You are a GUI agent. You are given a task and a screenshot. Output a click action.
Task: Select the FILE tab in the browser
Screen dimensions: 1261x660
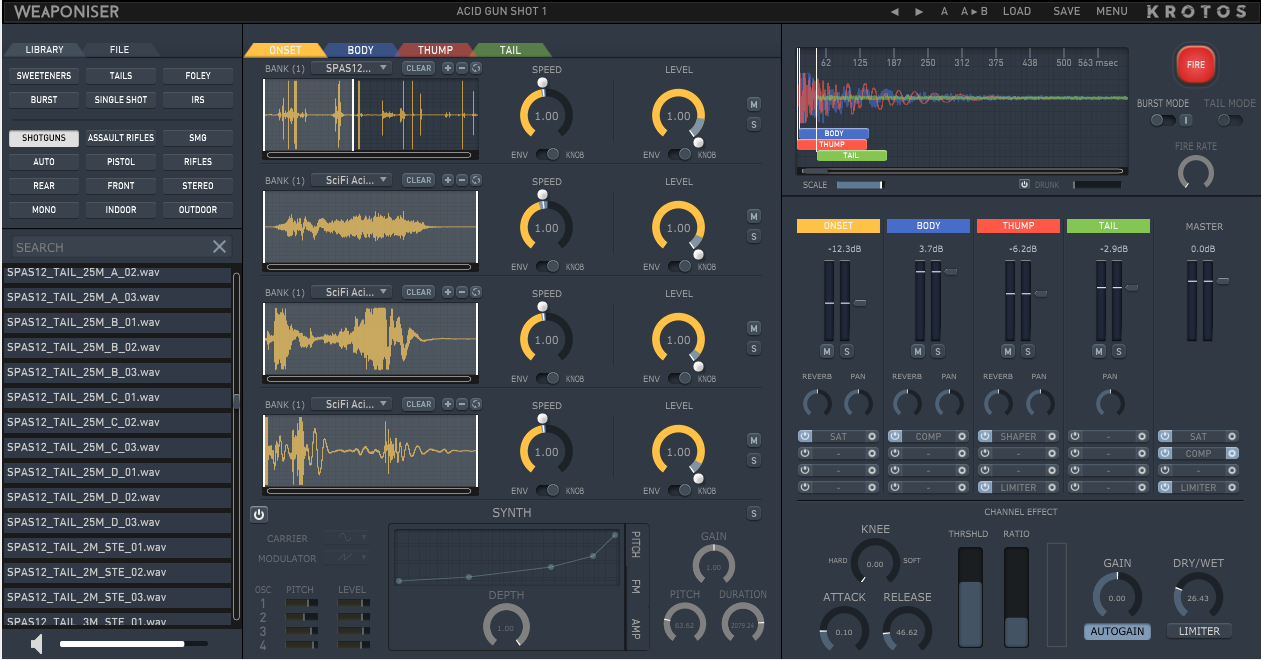coord(118,48)
